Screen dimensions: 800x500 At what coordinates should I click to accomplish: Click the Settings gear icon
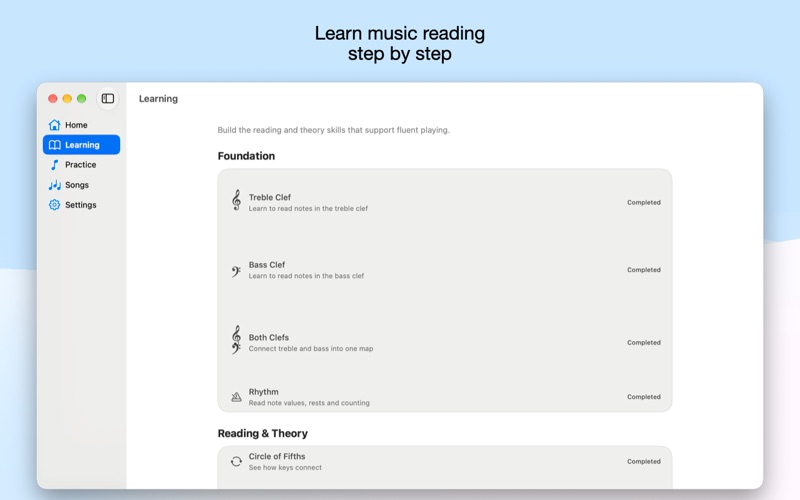55,205
